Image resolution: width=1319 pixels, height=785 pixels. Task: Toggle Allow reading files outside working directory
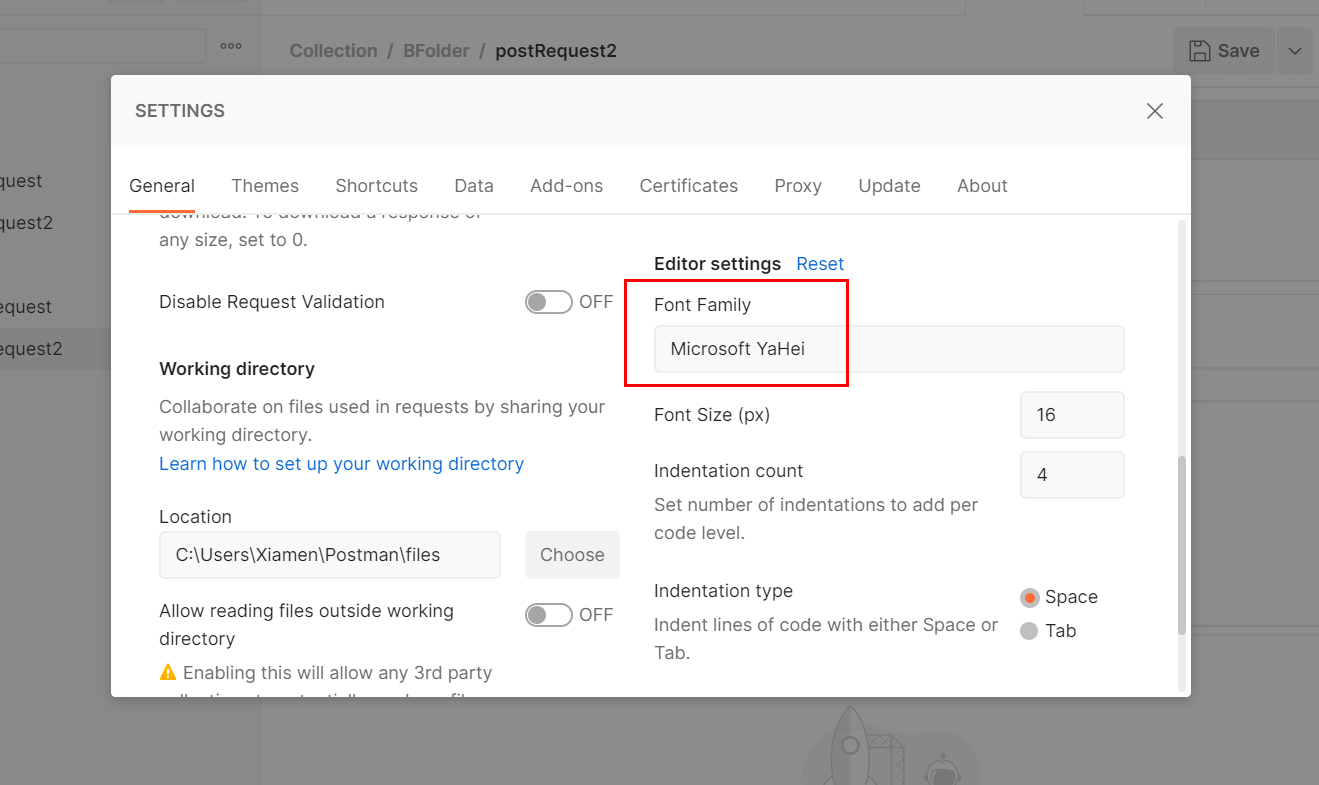click(549, 615)
